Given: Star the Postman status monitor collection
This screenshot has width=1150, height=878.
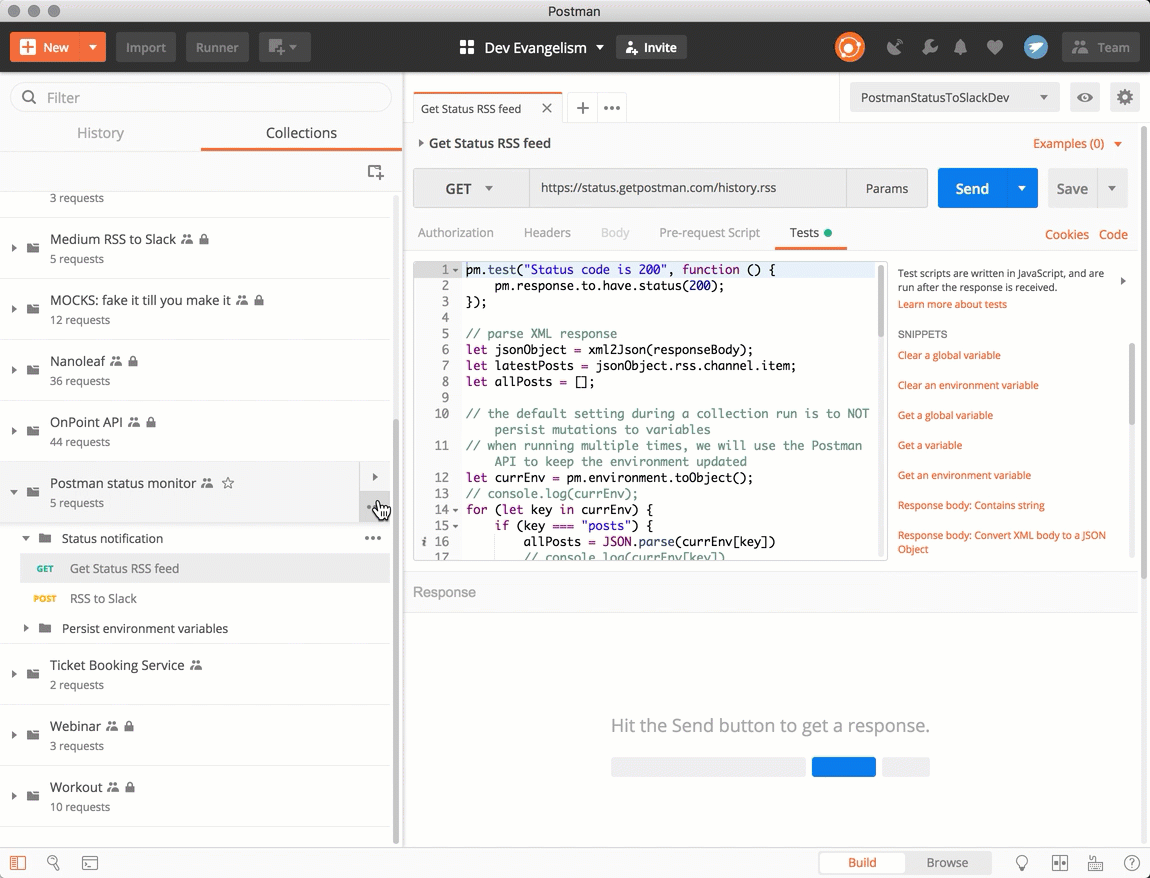Looking at the screenshot, I should (x=228, y=483).
